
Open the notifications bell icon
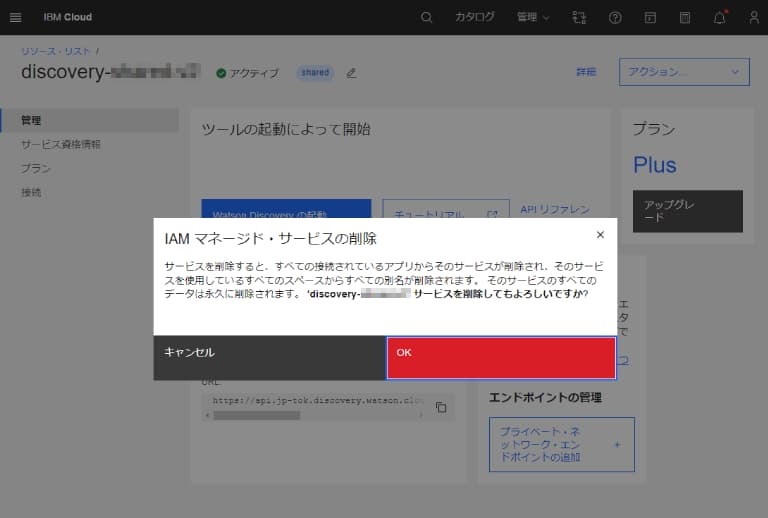[720, 18]
